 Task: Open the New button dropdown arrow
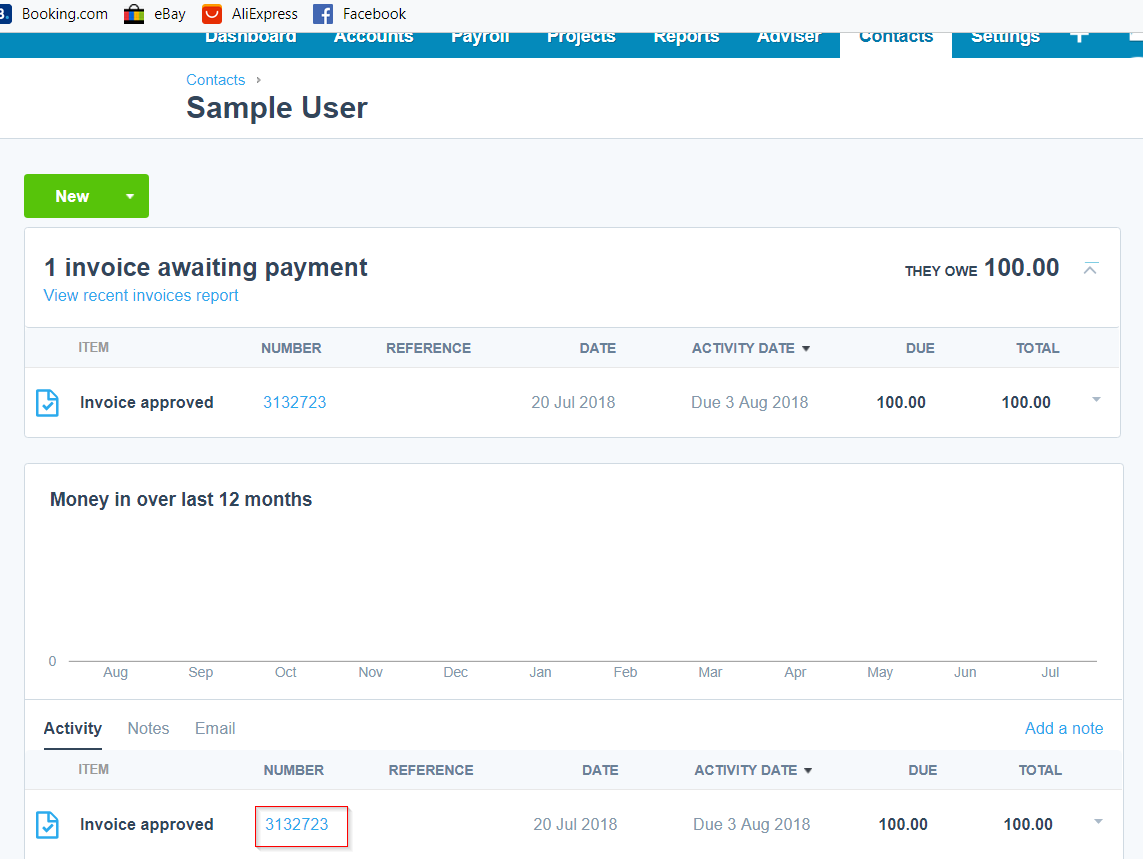pos(130,197)
